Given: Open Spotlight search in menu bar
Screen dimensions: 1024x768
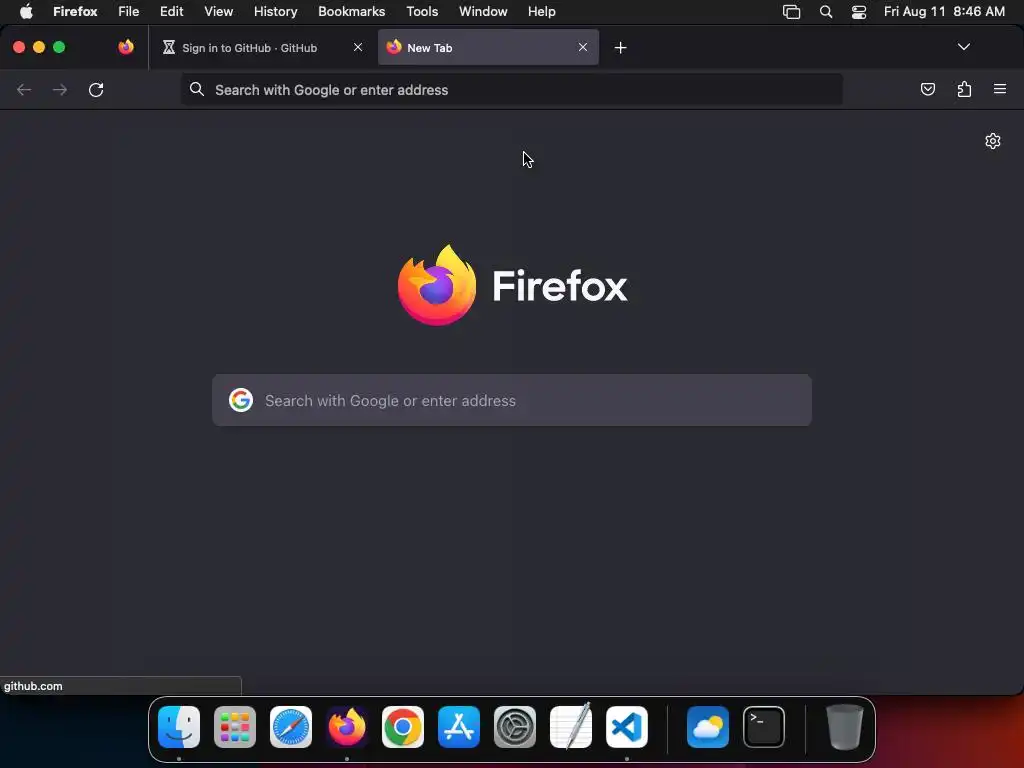Looking at the screenshot, I should click(825, 12).
